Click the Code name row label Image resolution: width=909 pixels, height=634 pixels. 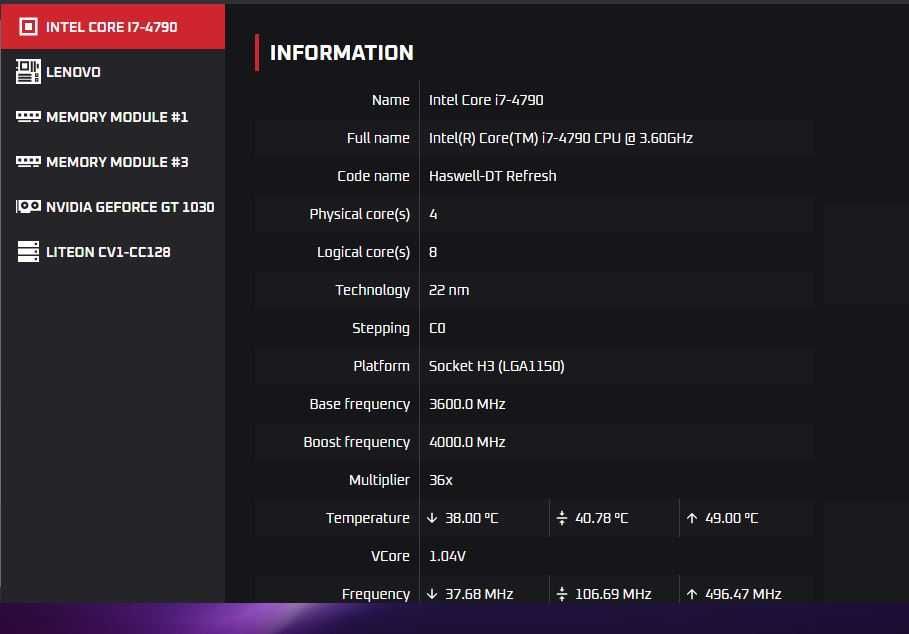373,176
